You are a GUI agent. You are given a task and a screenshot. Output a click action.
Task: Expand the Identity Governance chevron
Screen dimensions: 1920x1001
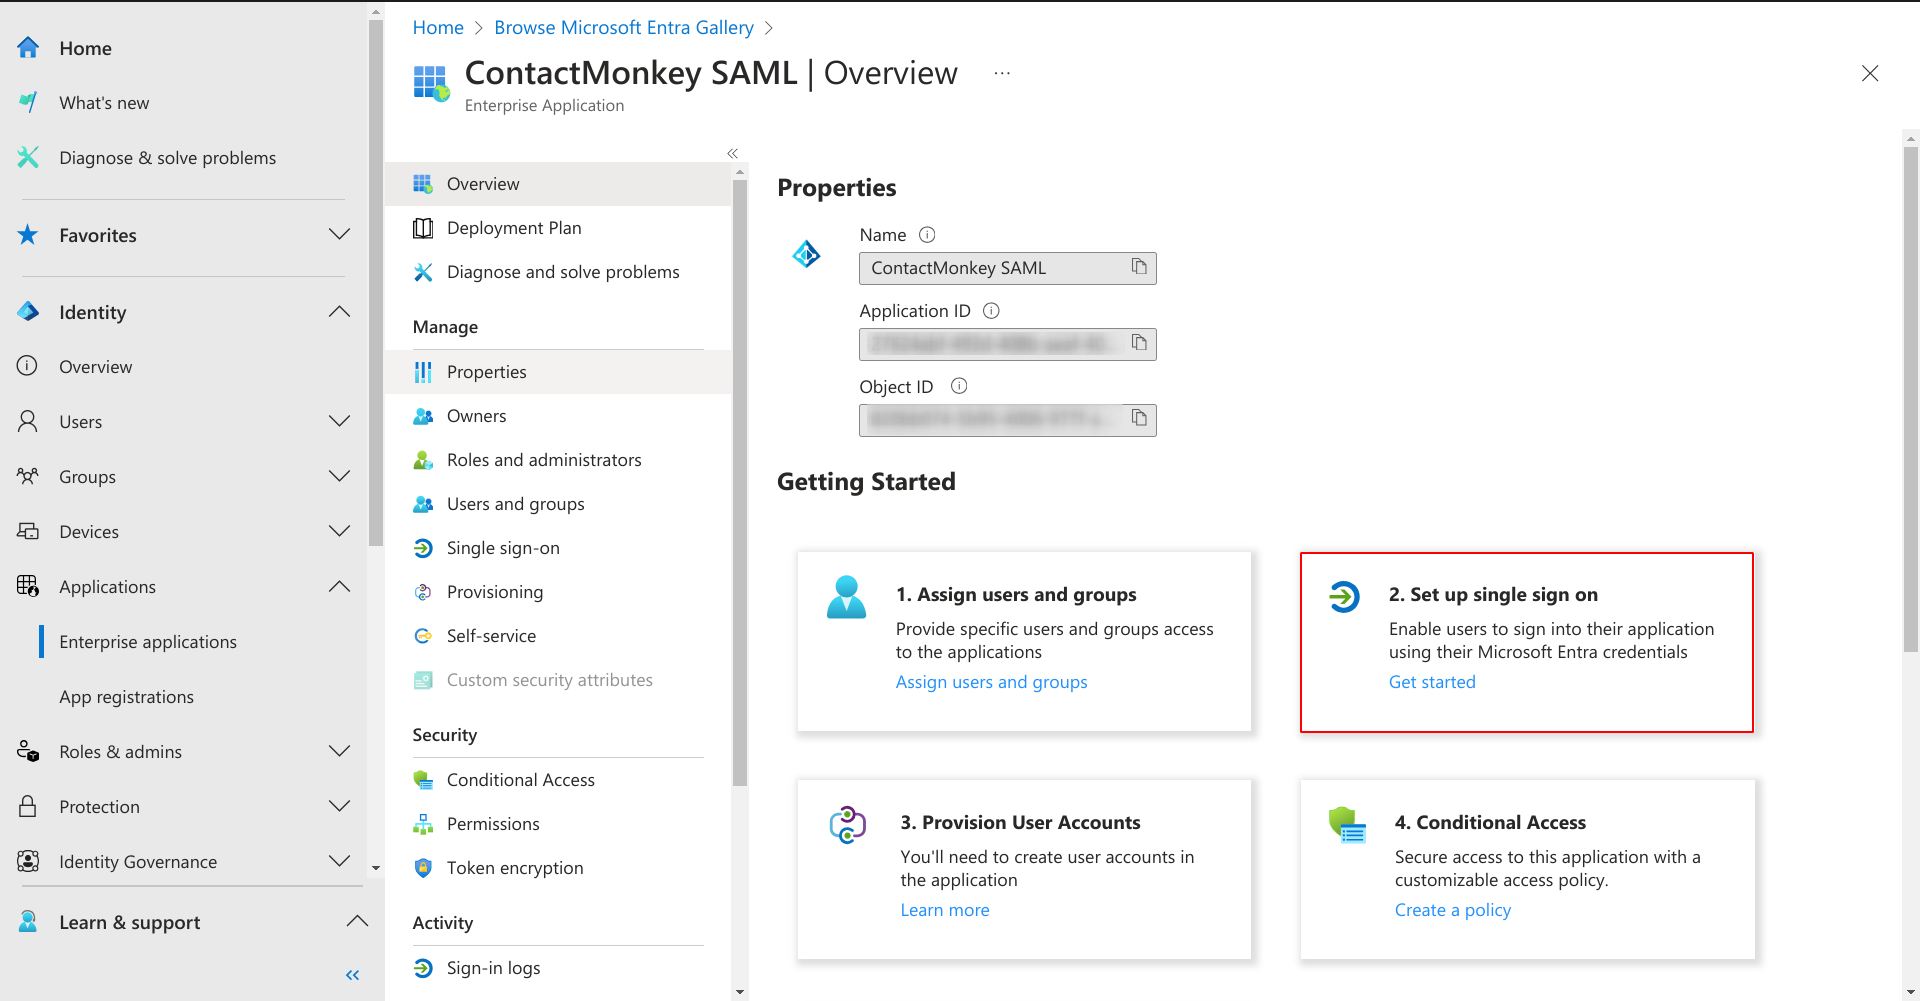[x=340, y=862]
